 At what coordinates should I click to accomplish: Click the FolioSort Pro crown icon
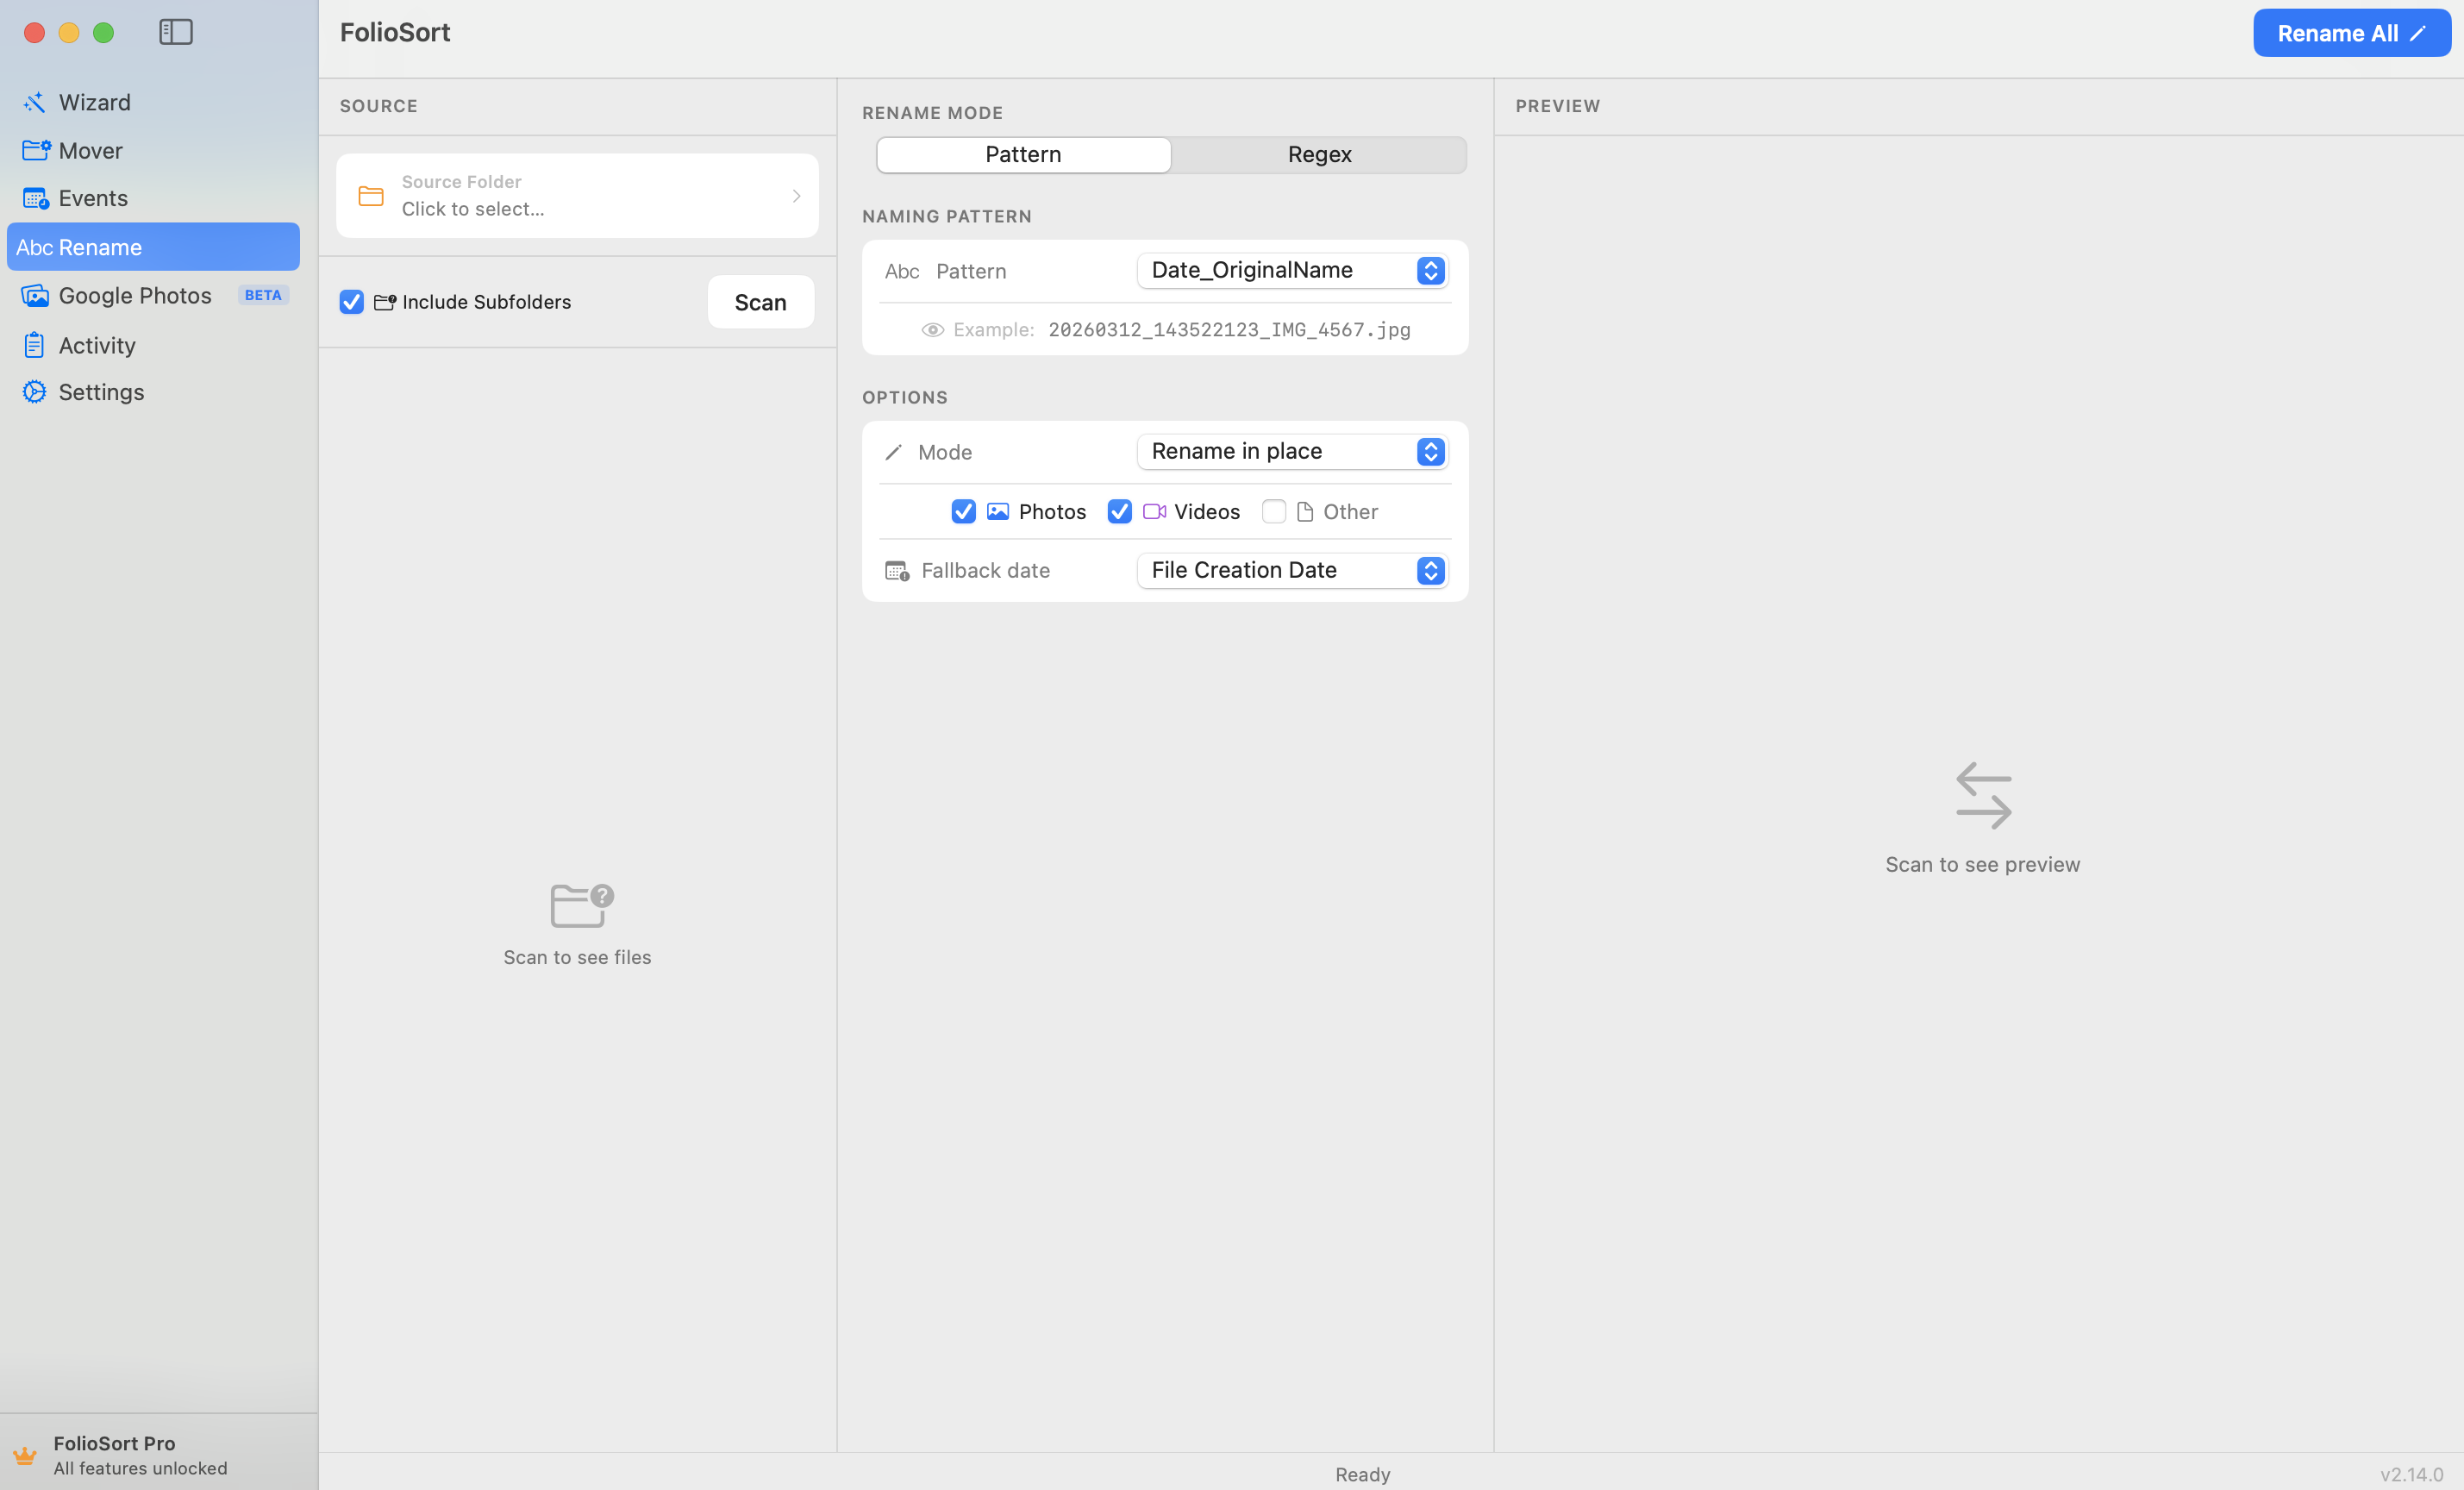coord(25,1455)
